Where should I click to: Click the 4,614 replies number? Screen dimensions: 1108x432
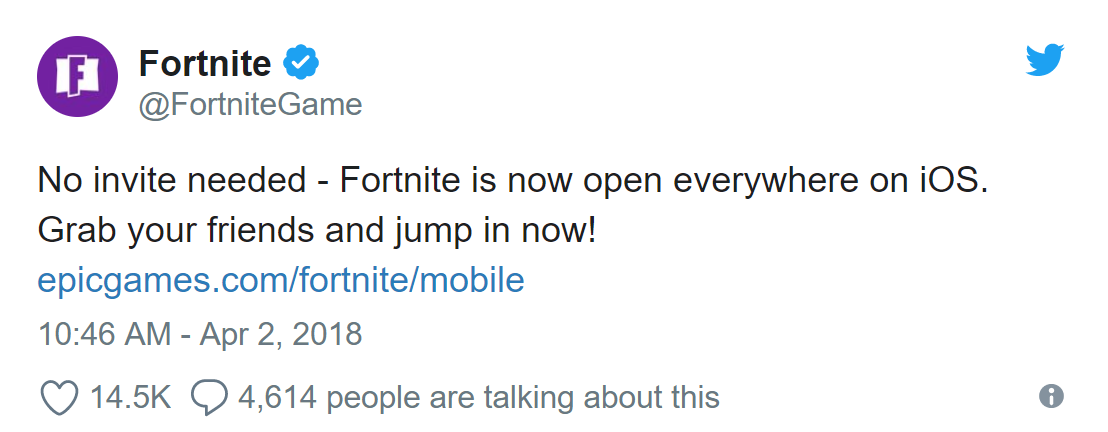277,398
